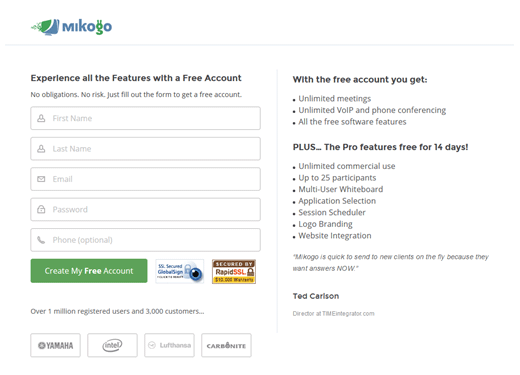This screenshot has height=375, width=520.
Task: Click Create My Free Account button
Action: coord(89,271)
